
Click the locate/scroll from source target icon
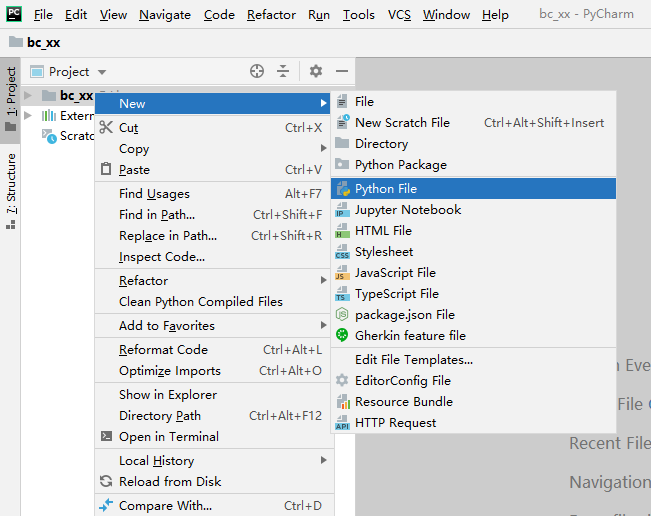(257, 71)
